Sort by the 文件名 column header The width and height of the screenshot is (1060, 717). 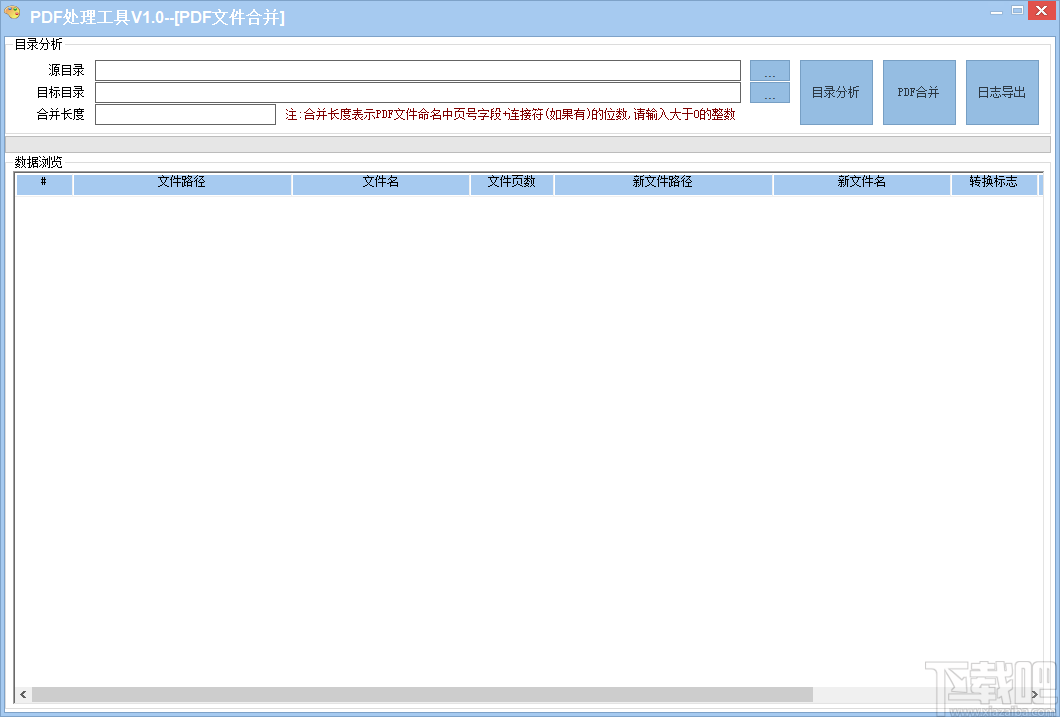tap(381, 183)
